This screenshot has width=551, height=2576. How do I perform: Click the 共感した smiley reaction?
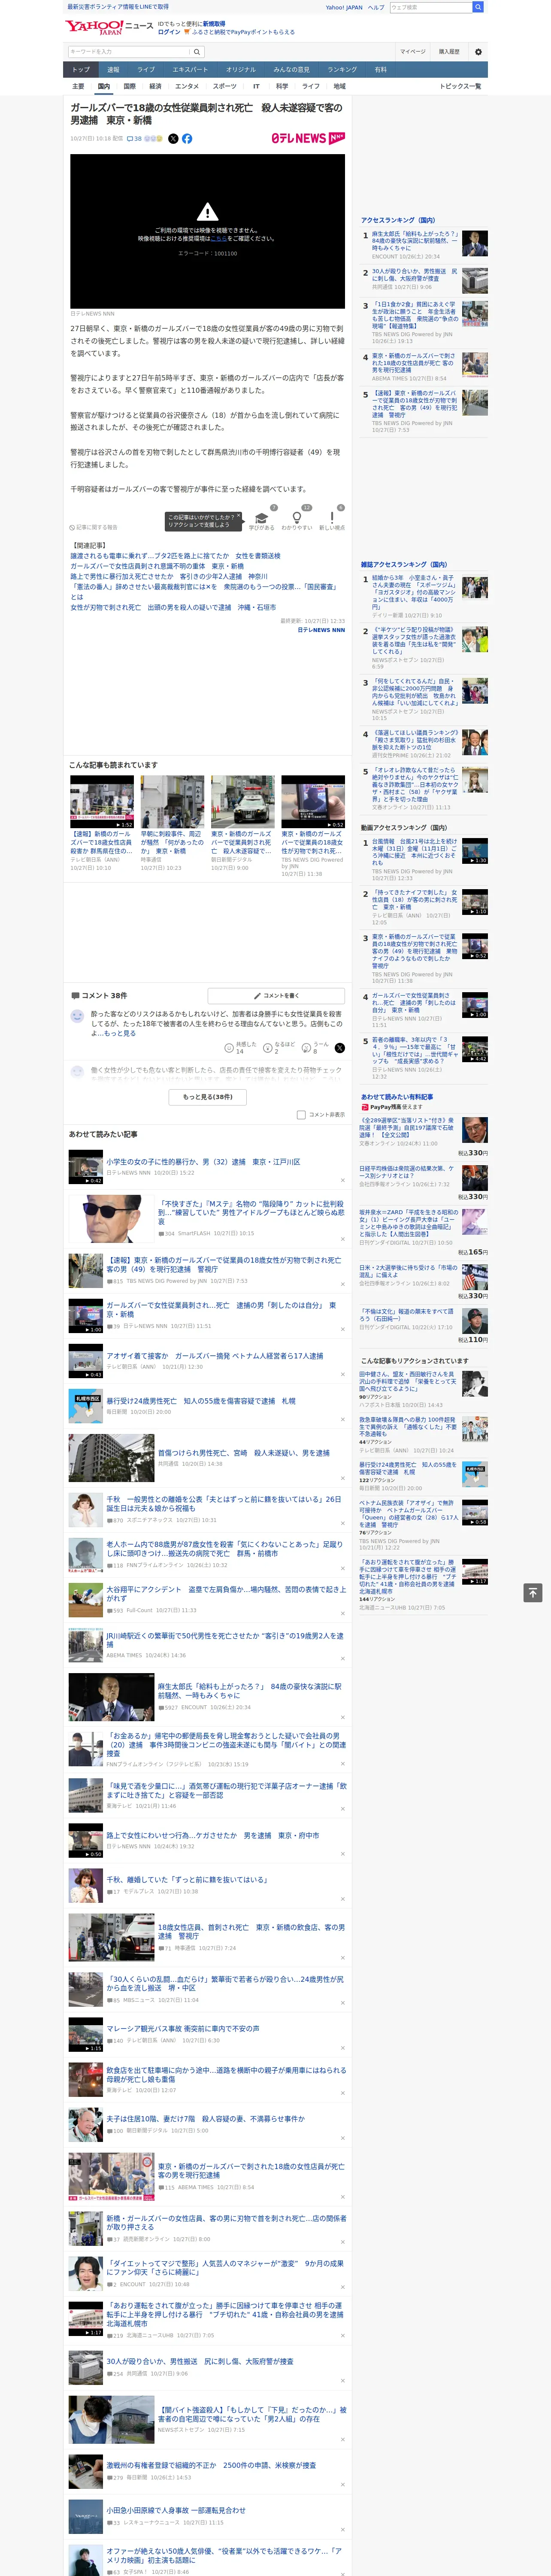tap(229, 1047)
